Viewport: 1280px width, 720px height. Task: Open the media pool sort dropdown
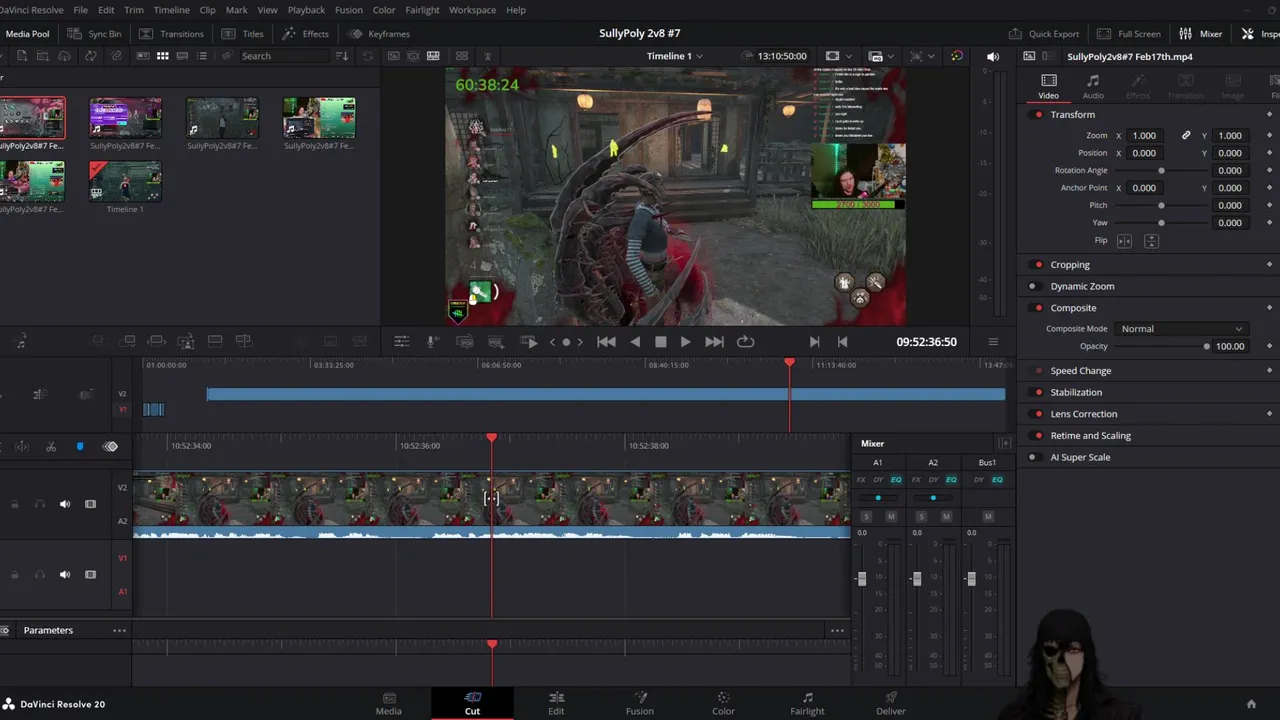point(342,56)
